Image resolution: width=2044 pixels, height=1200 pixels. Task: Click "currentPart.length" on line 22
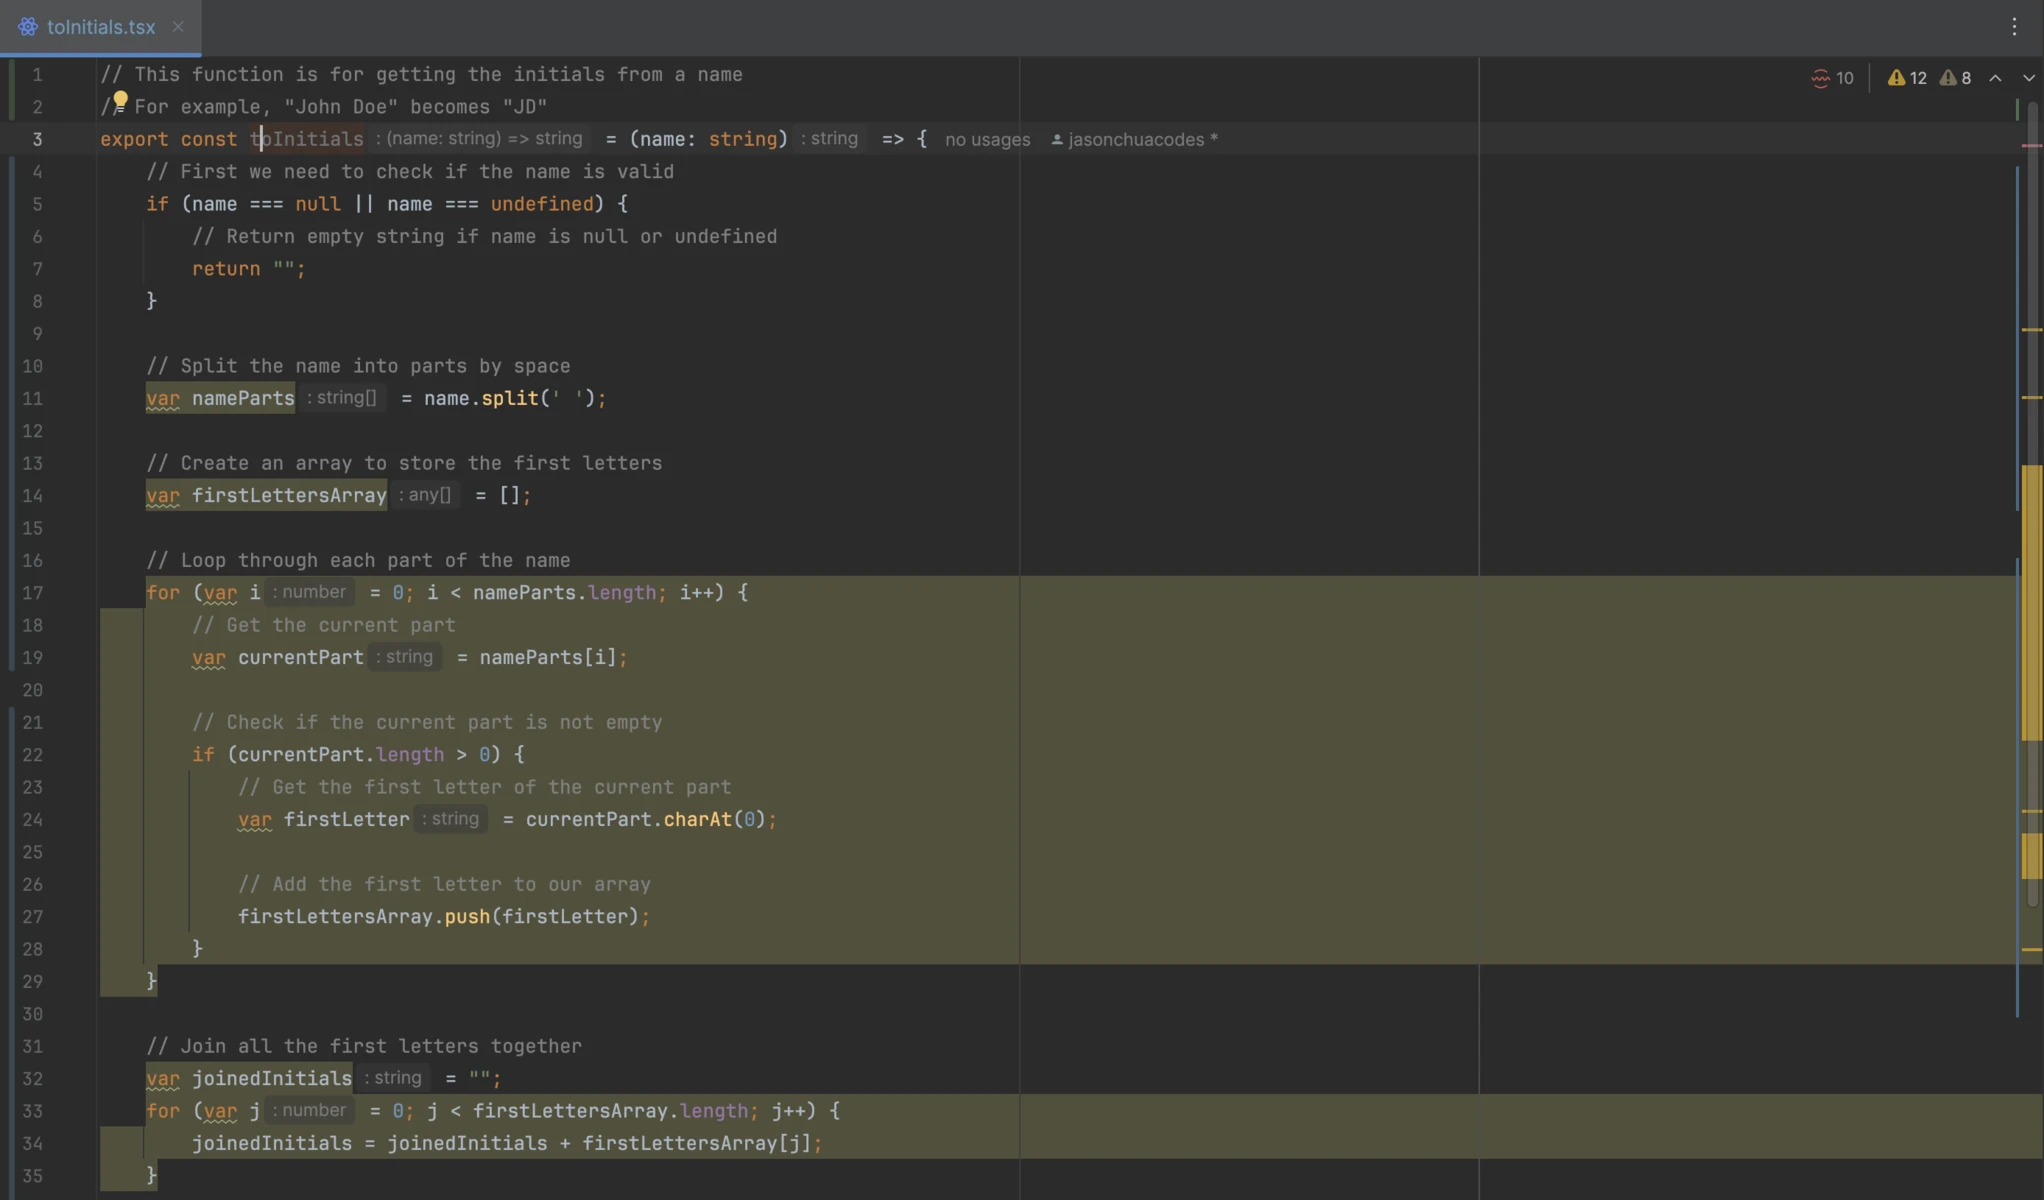[x=341, y=755]
